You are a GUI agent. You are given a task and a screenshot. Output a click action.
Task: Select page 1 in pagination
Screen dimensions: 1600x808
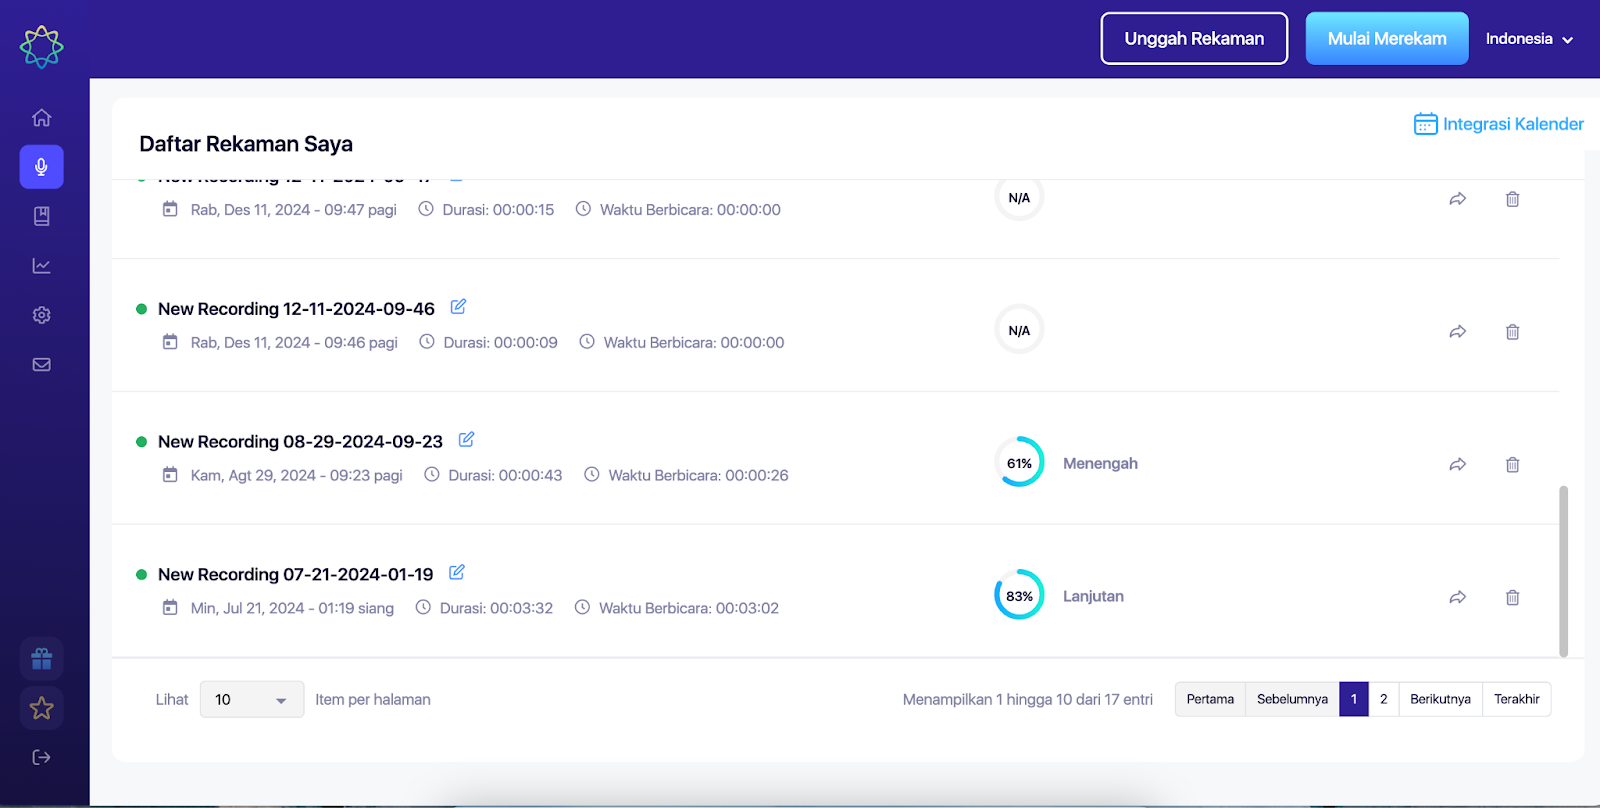pos(1354,699)
